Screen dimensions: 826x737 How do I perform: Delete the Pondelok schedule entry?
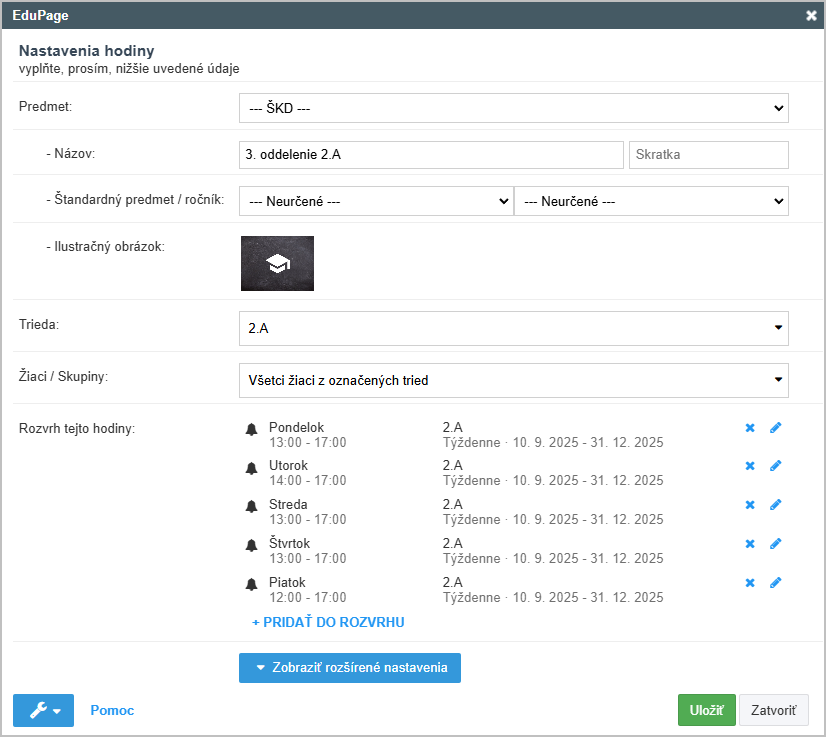point(750,428)
